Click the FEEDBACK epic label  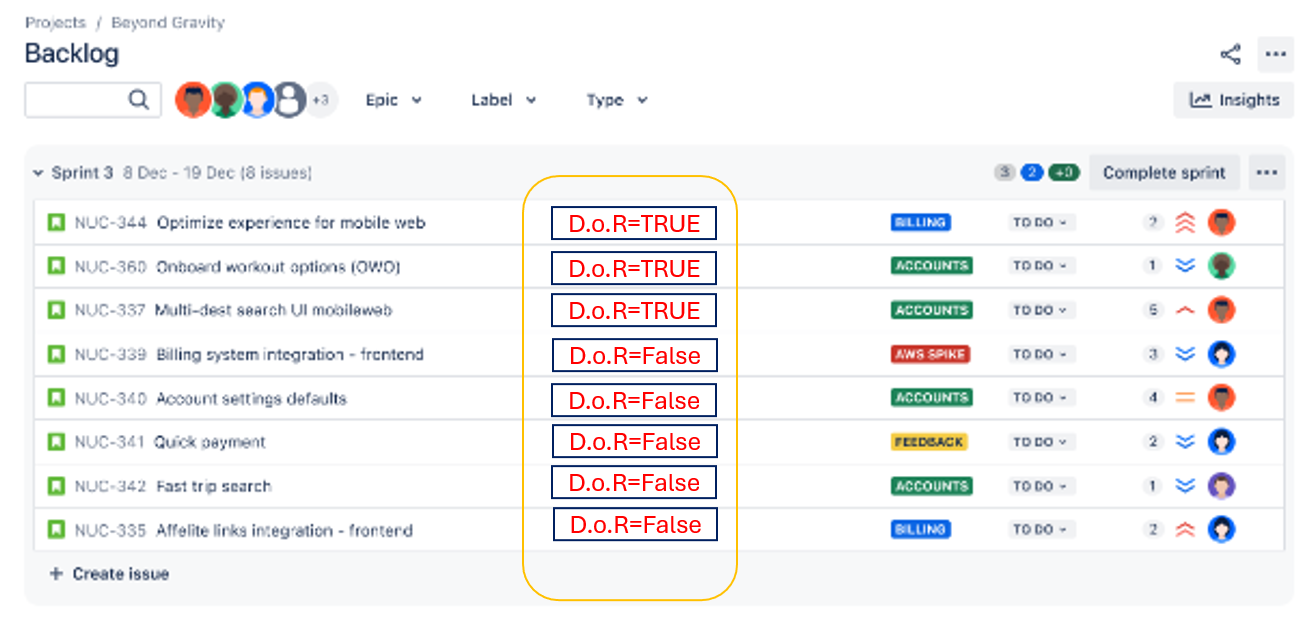coord(929,442)
